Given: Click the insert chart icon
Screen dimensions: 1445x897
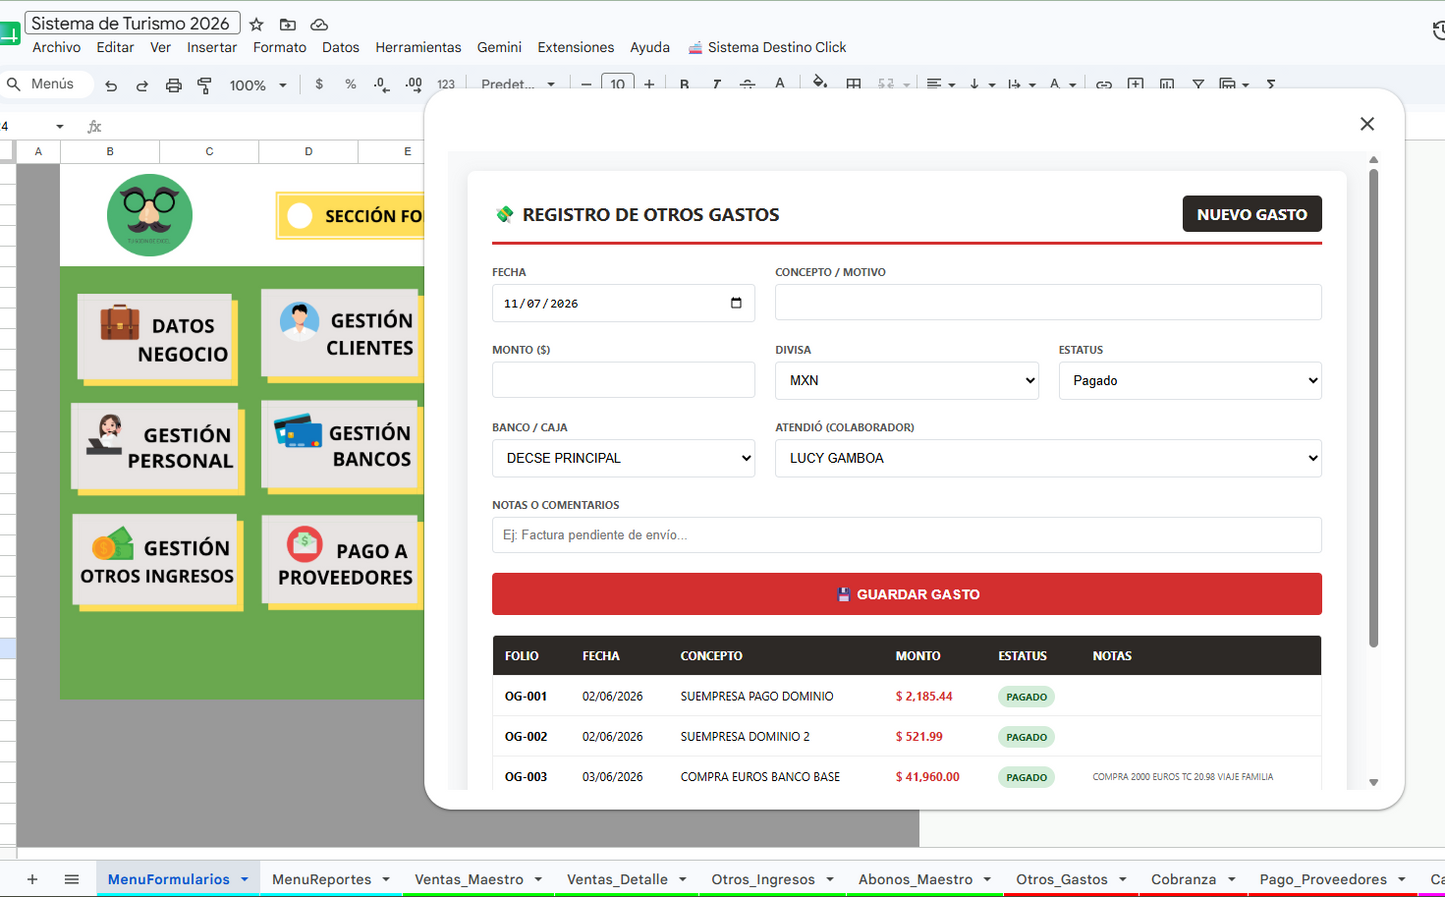Looking at the screenshot, I should 1167,85.
